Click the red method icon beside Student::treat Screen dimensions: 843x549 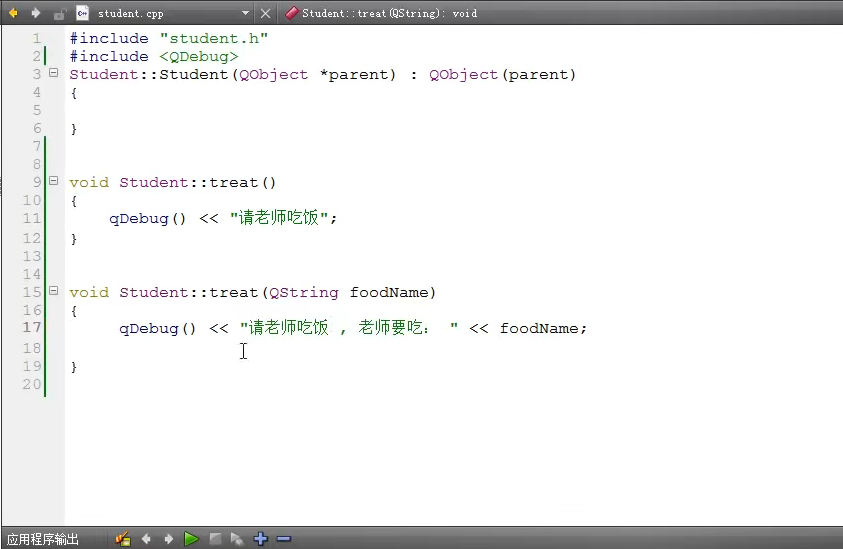tap(291, 13)
